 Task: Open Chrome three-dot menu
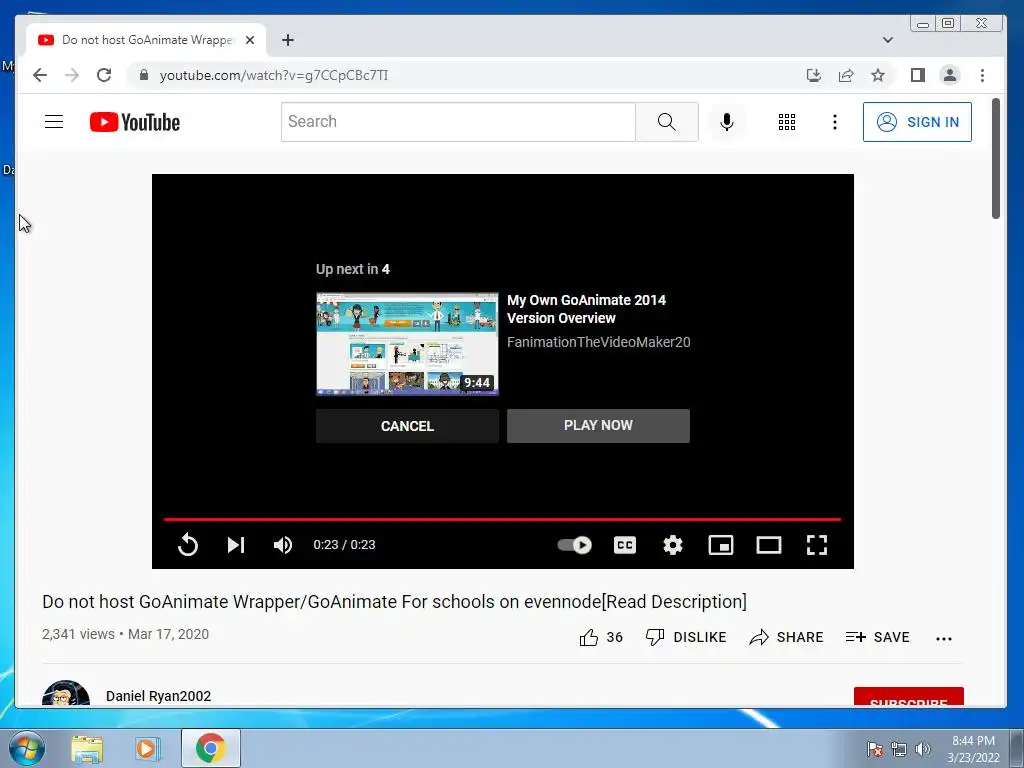(x=982, y=75)
